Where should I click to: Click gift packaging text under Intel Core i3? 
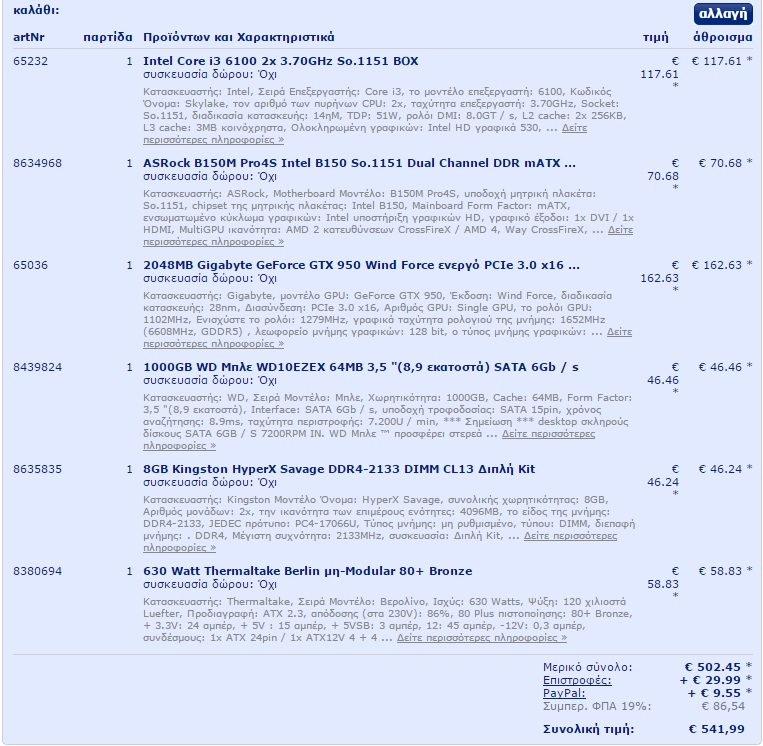click(210, 74)
